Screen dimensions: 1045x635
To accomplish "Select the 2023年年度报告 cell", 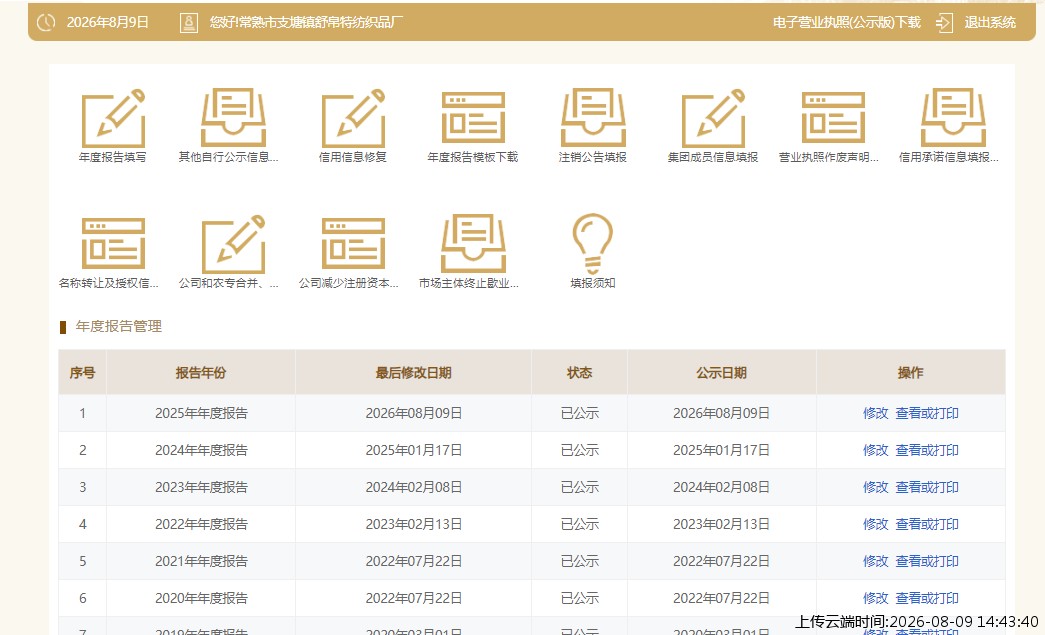I will [201, 487].
